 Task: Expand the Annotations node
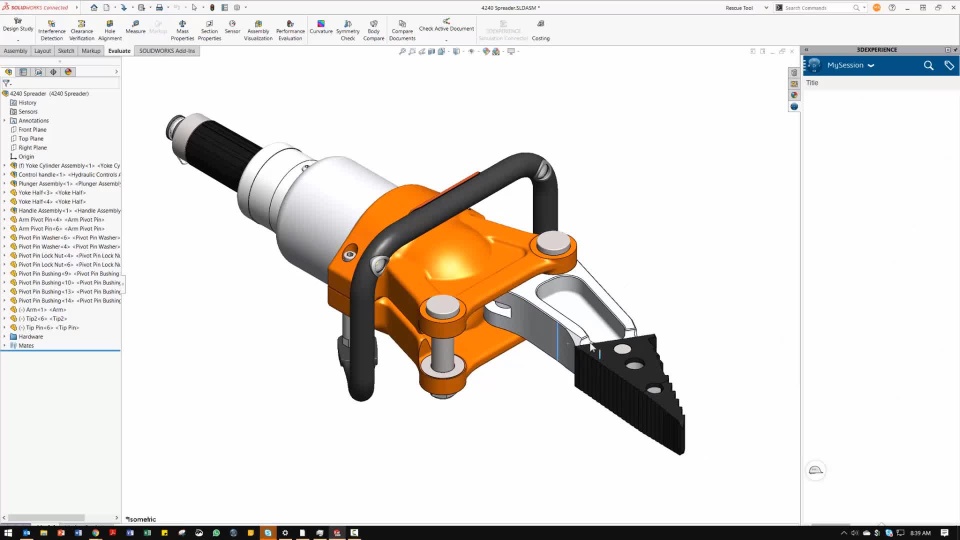click(x=5, y=121)
